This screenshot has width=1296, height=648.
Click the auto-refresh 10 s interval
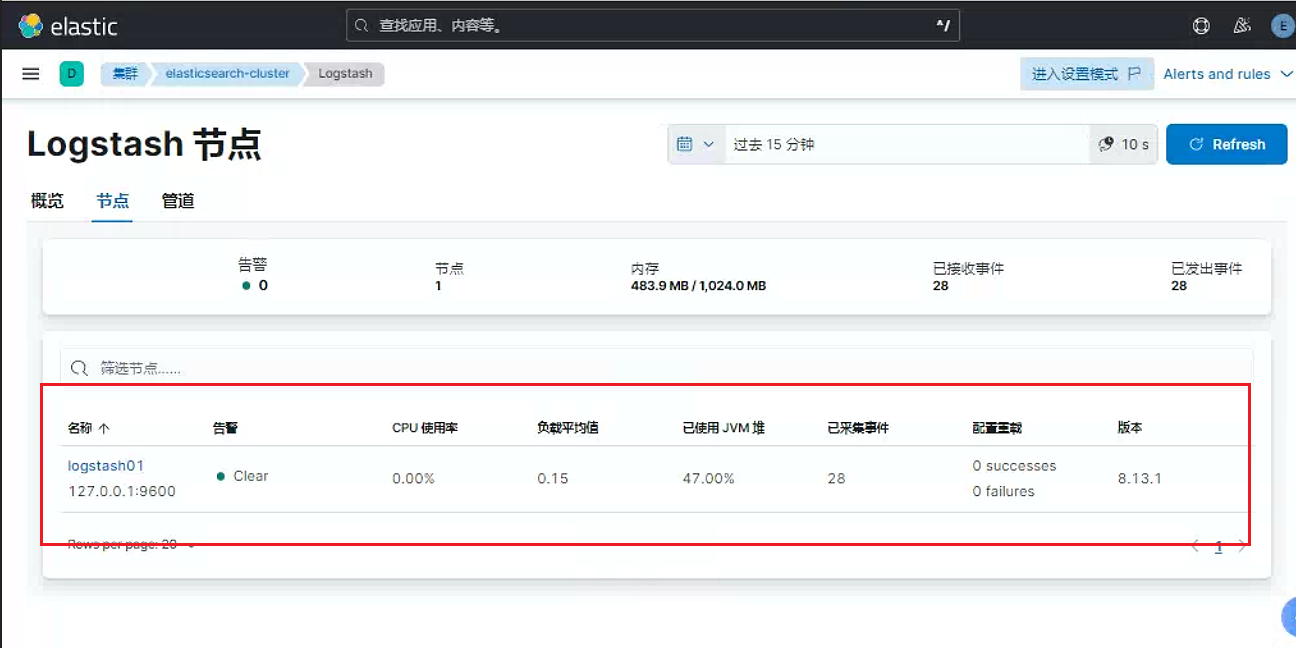[1124, 144]
